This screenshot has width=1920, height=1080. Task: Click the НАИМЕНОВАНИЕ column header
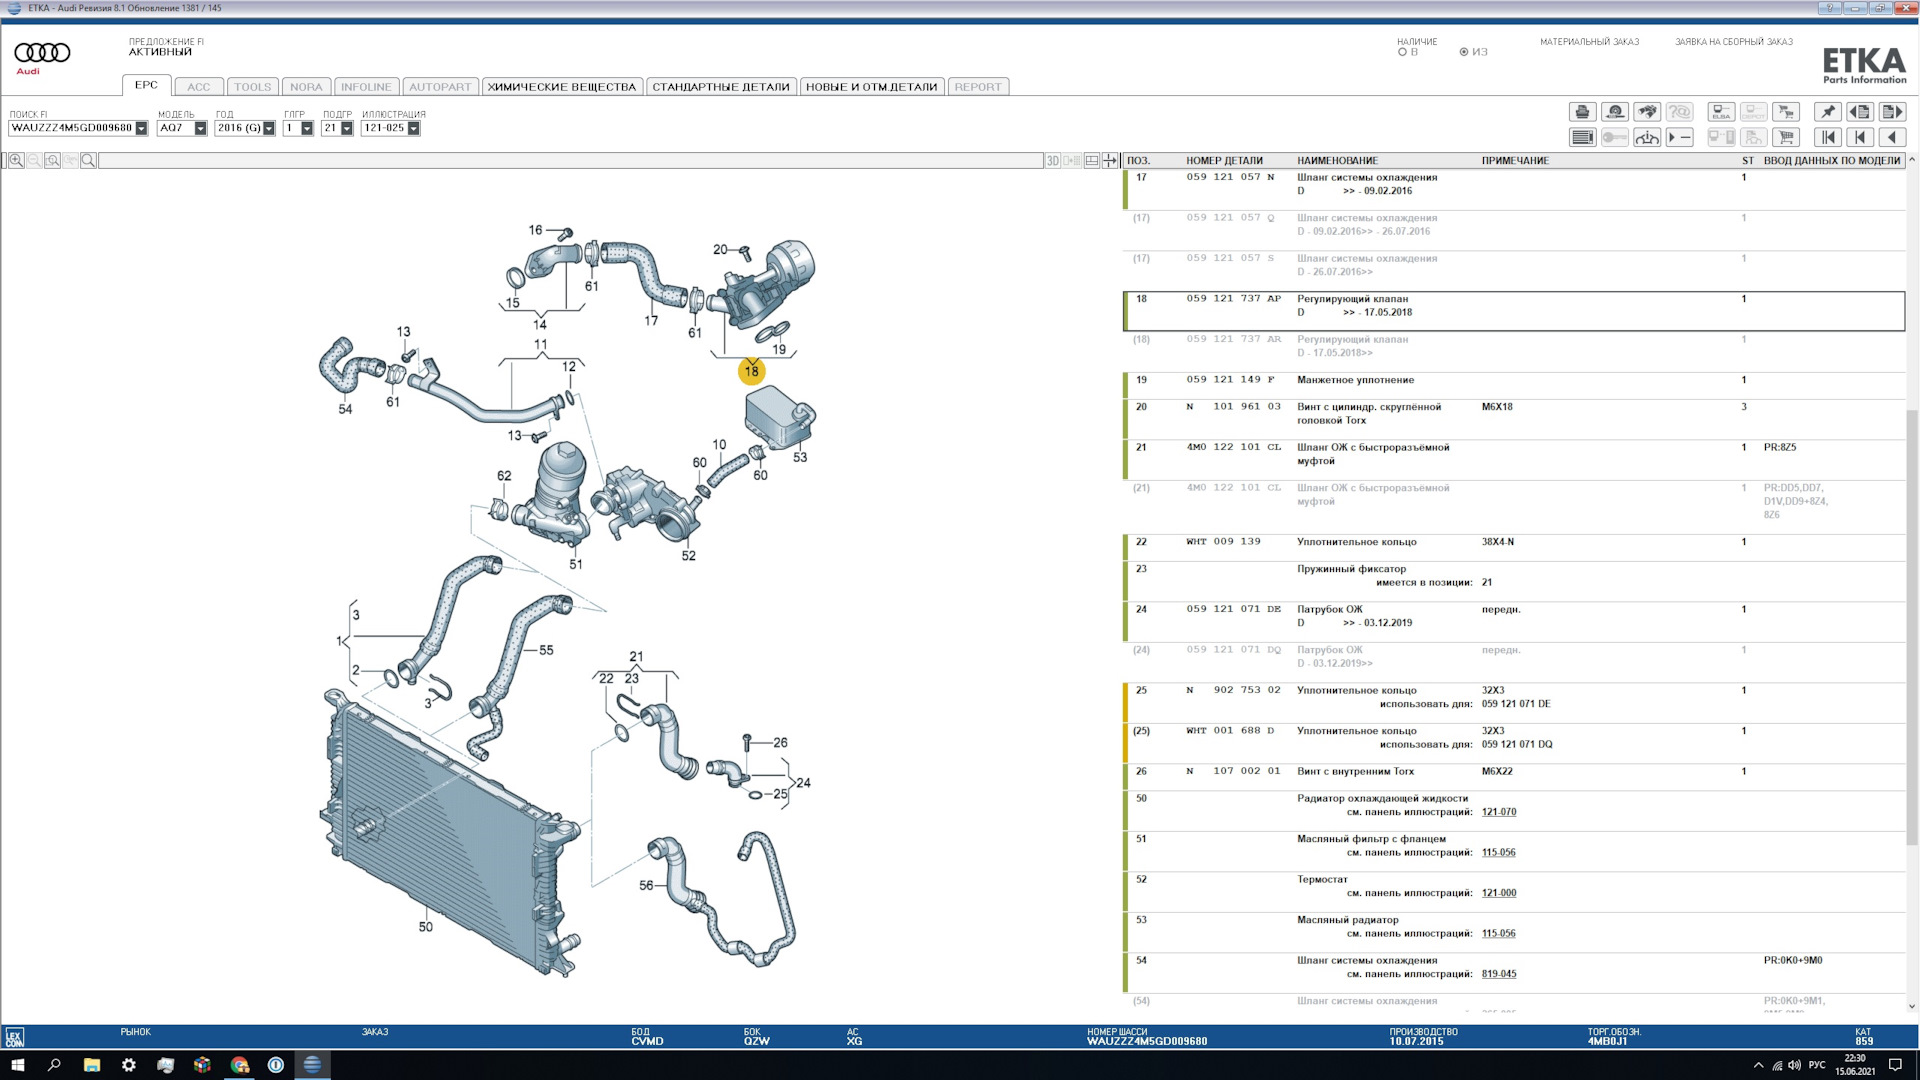[x=1337, y=161]
